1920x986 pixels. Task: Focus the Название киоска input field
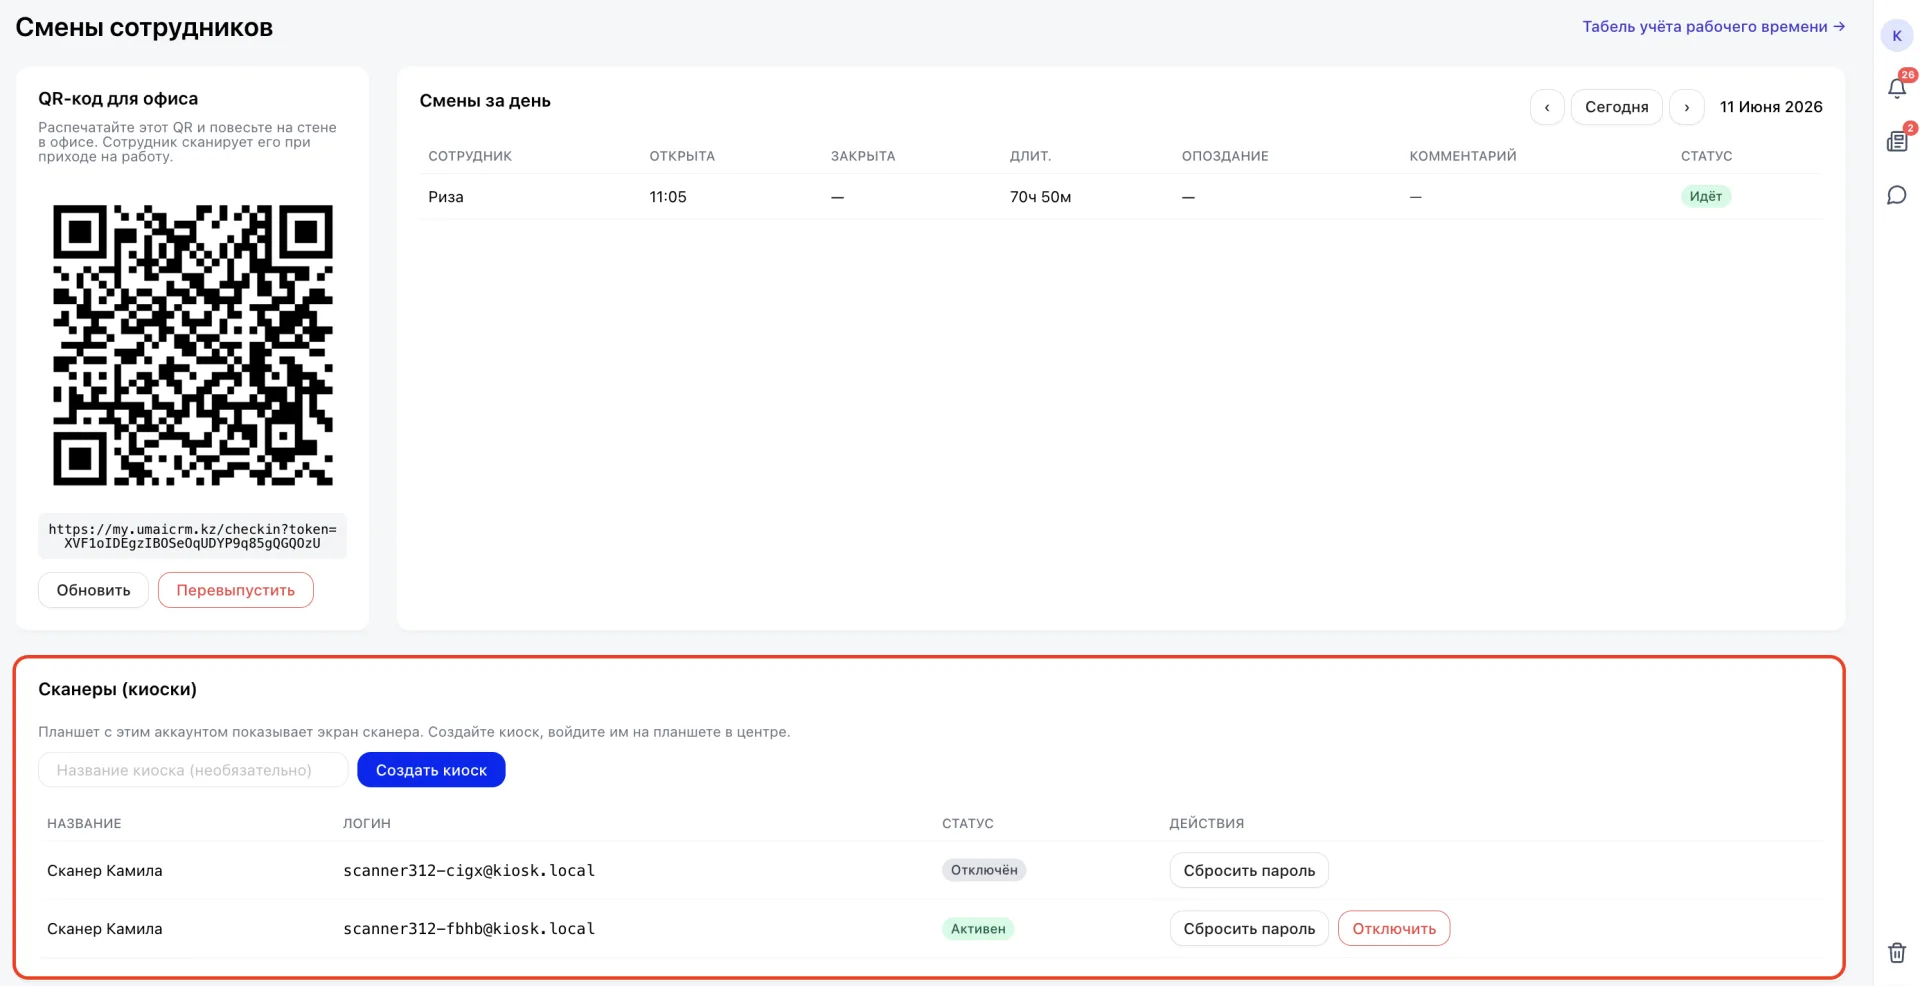[193, 770]
